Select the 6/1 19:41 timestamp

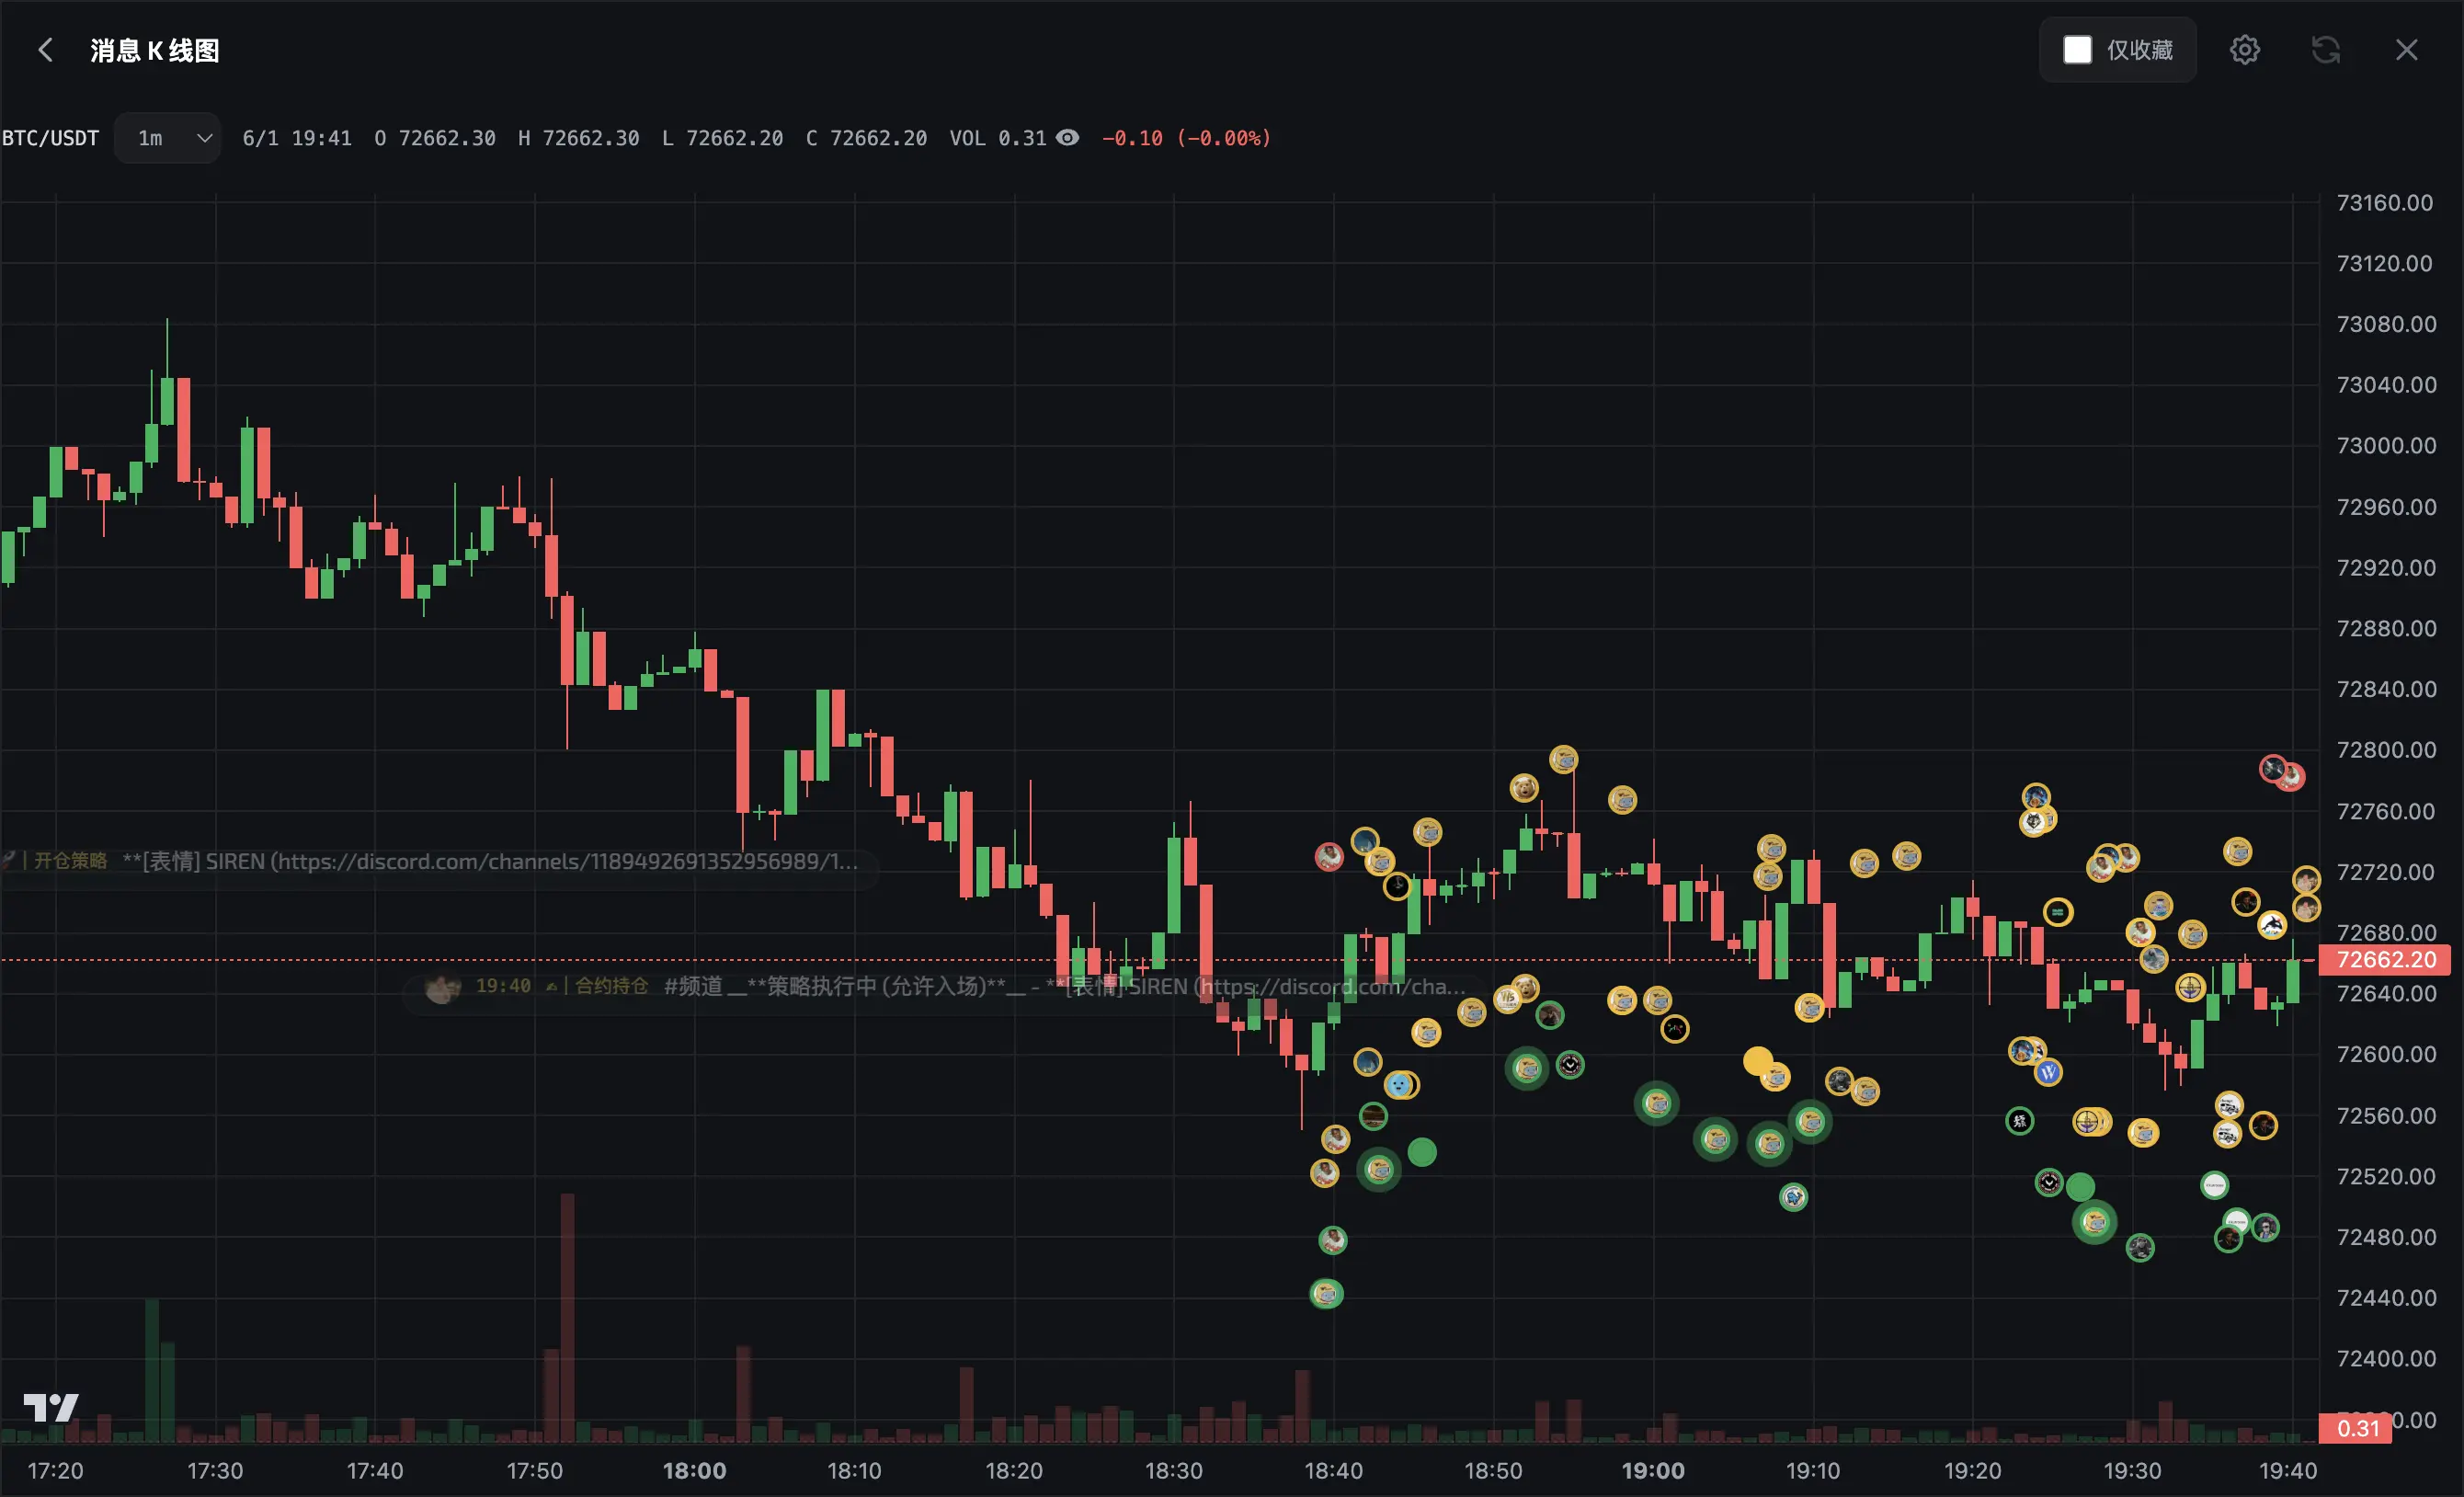(x=297, y=138)
